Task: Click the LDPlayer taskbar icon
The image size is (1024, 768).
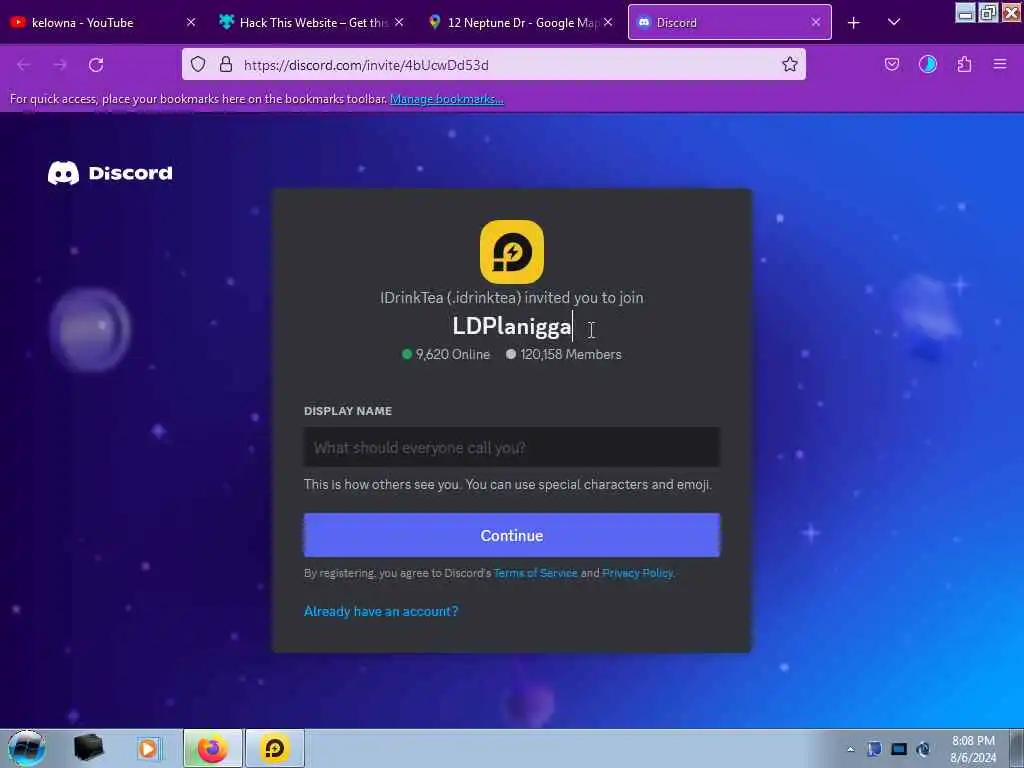Action: [275, 748]
